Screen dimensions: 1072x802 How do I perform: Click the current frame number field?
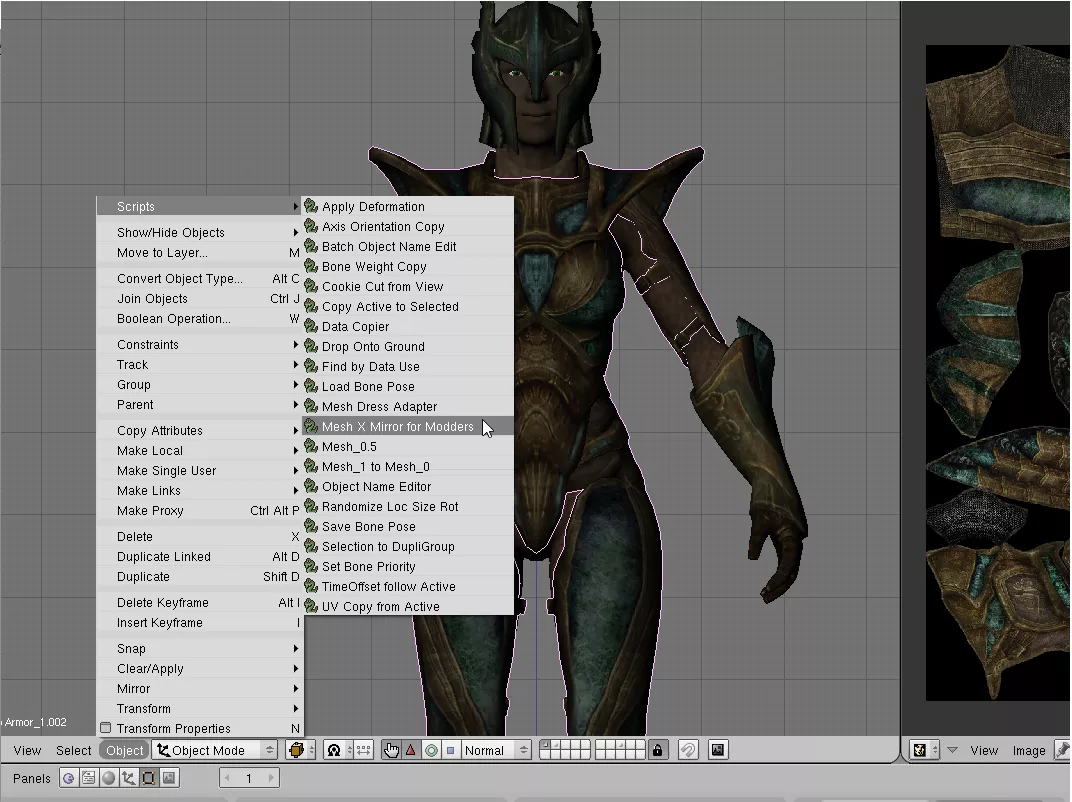pyautogui.click(x=249, y=778)
